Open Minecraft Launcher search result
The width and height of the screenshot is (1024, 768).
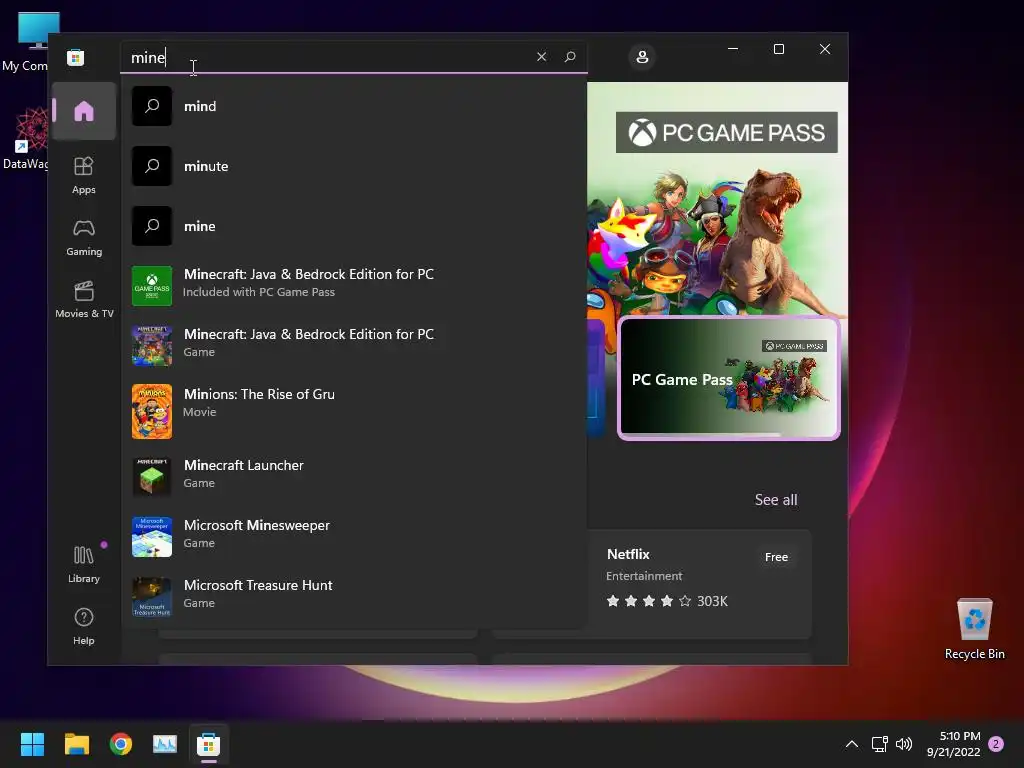tap(354, 476)
